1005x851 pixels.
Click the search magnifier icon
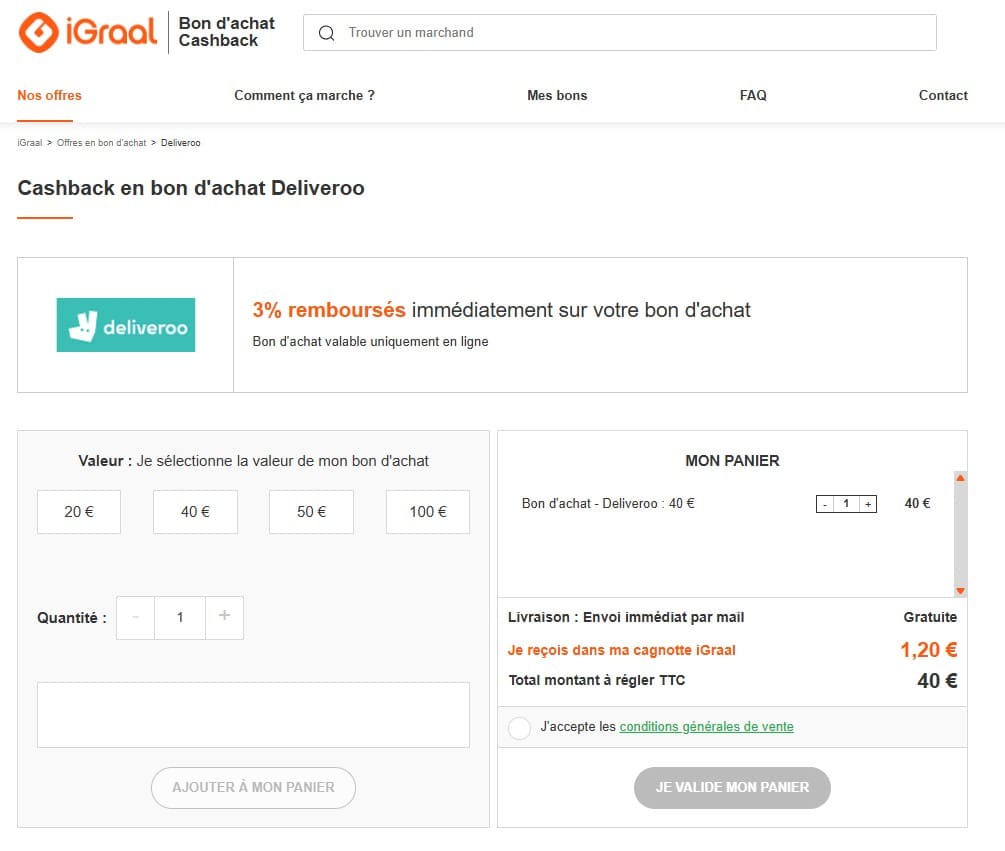click(326, 32)
